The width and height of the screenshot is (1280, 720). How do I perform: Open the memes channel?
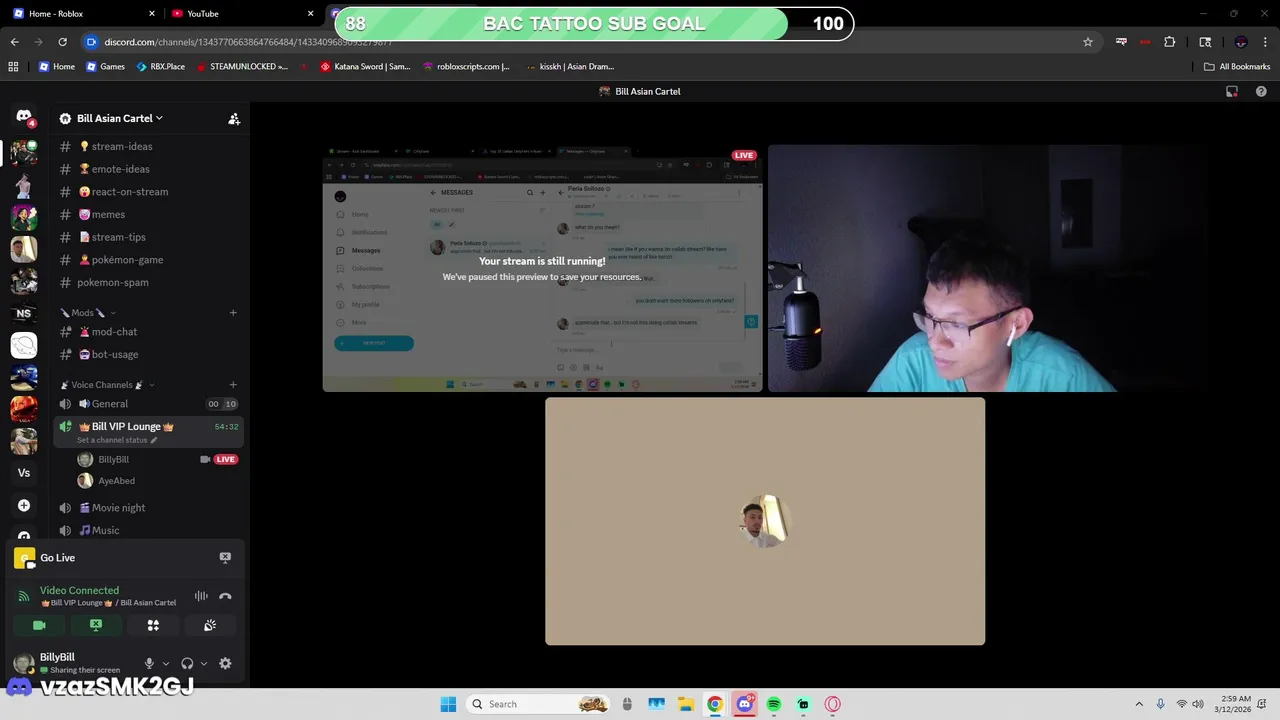(x=148, y=215)
